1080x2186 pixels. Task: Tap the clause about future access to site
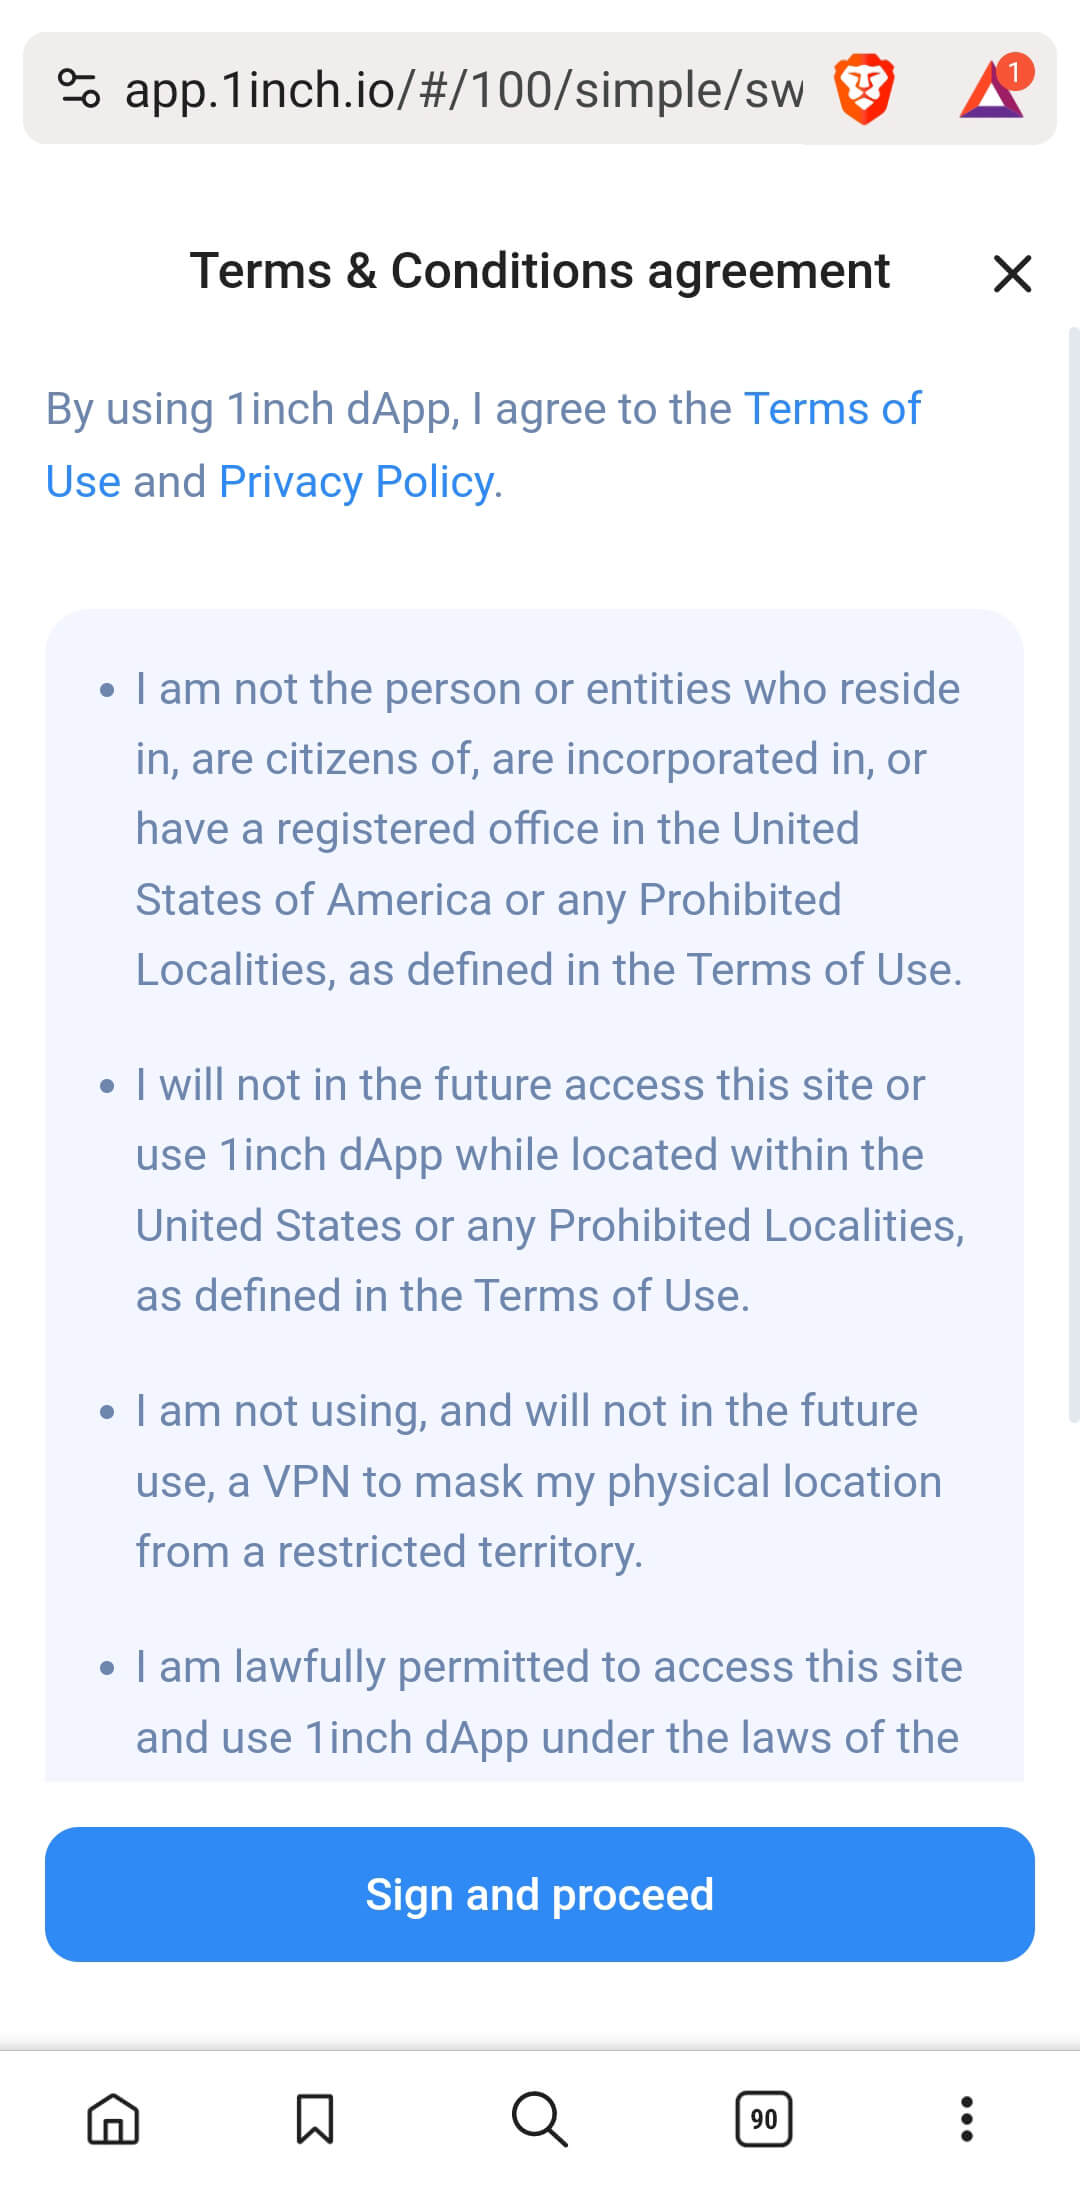548,1190
